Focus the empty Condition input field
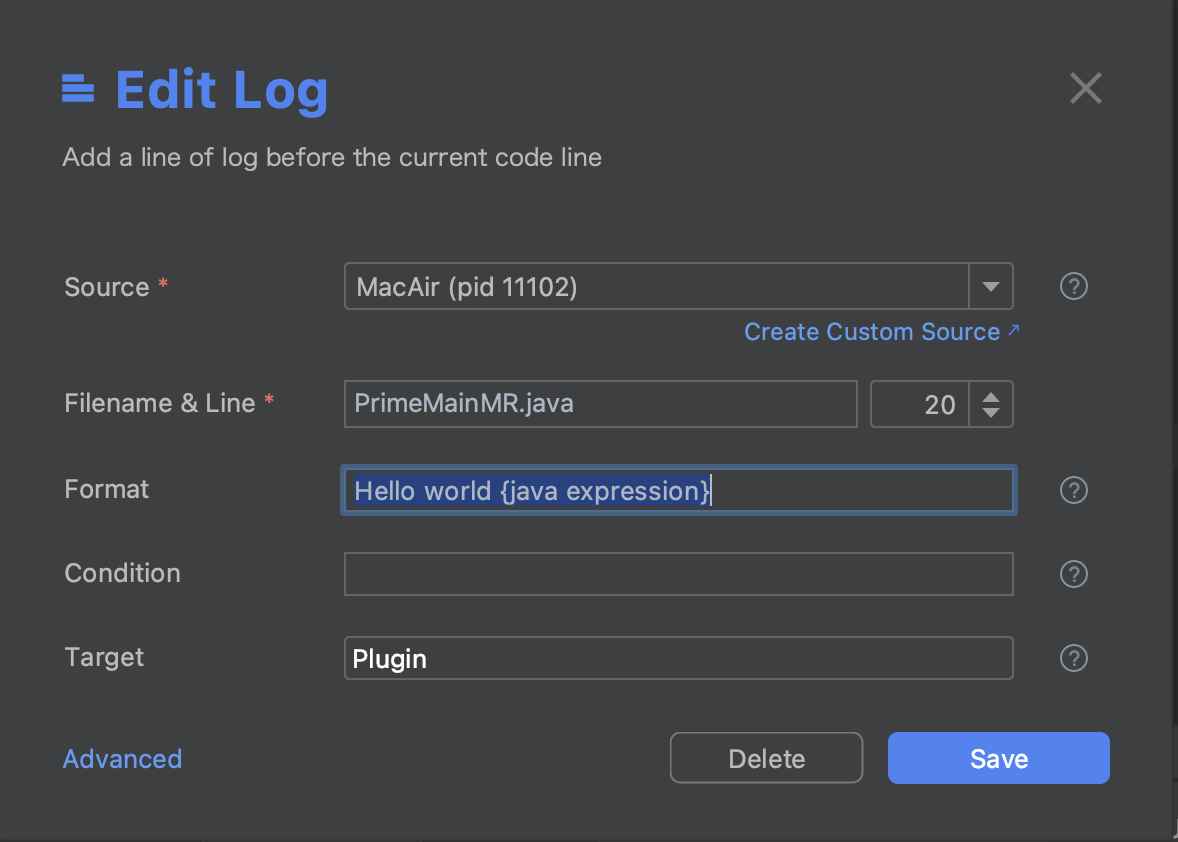 point(678,574)
